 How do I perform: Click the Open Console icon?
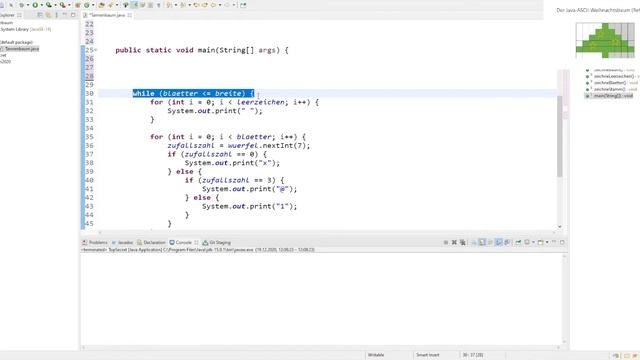click(540, 242)
